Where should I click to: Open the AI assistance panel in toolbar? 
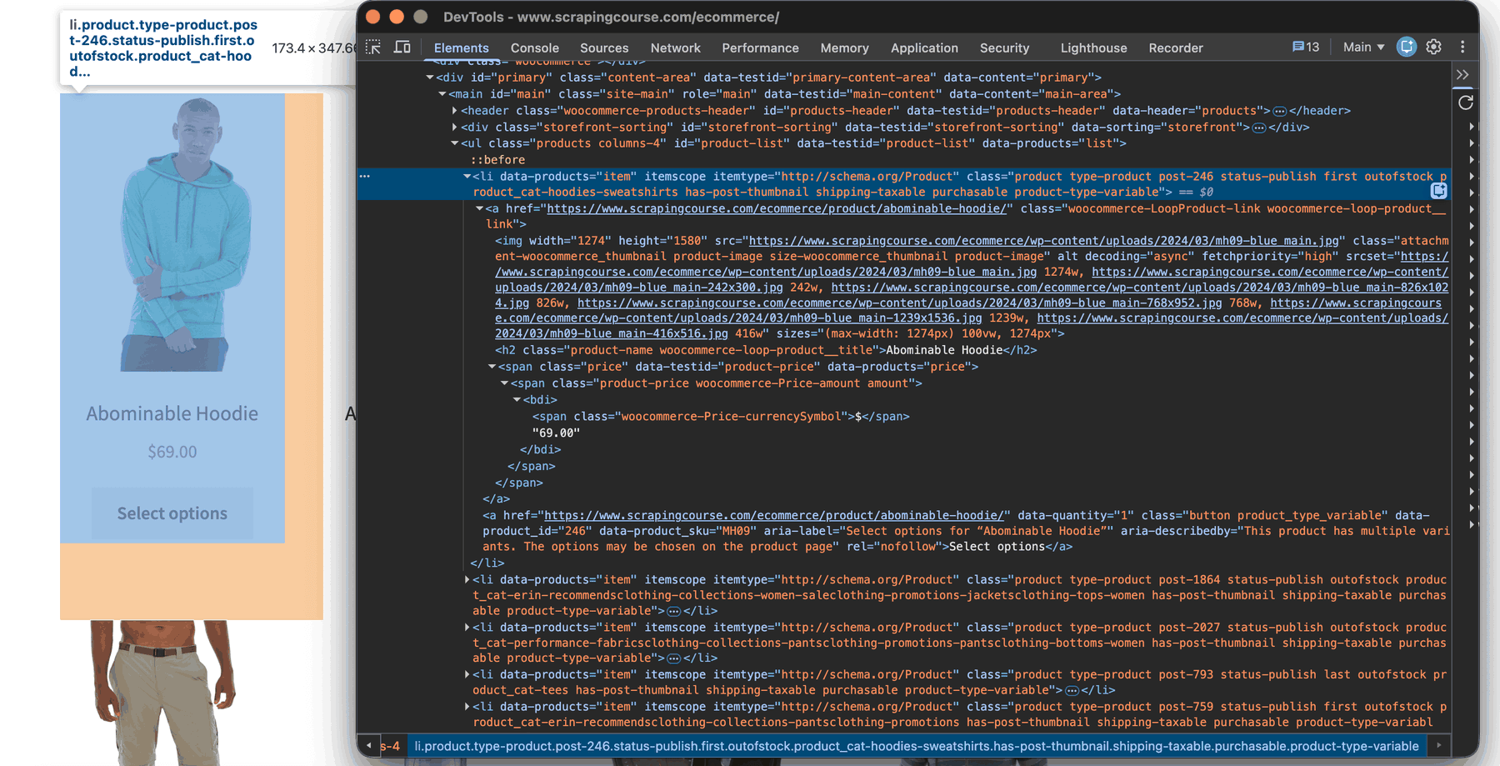(x=1407, y=47)
